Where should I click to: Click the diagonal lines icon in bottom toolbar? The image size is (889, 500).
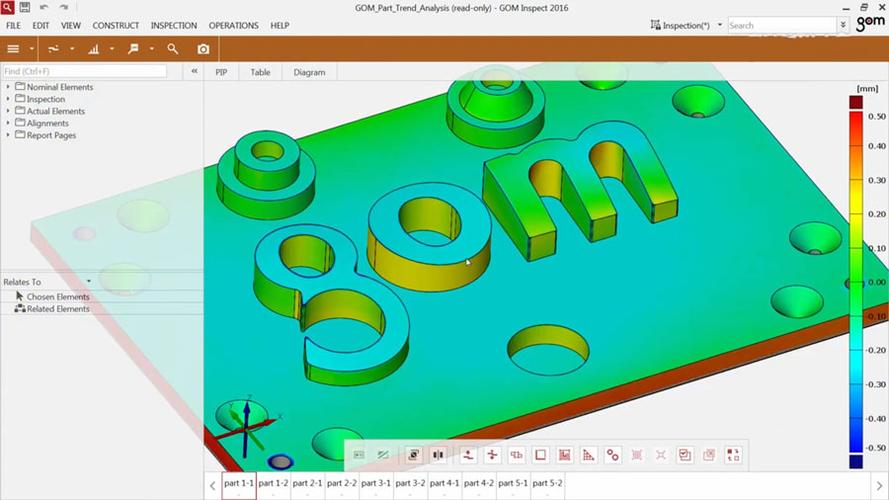(x=383, y=455)
